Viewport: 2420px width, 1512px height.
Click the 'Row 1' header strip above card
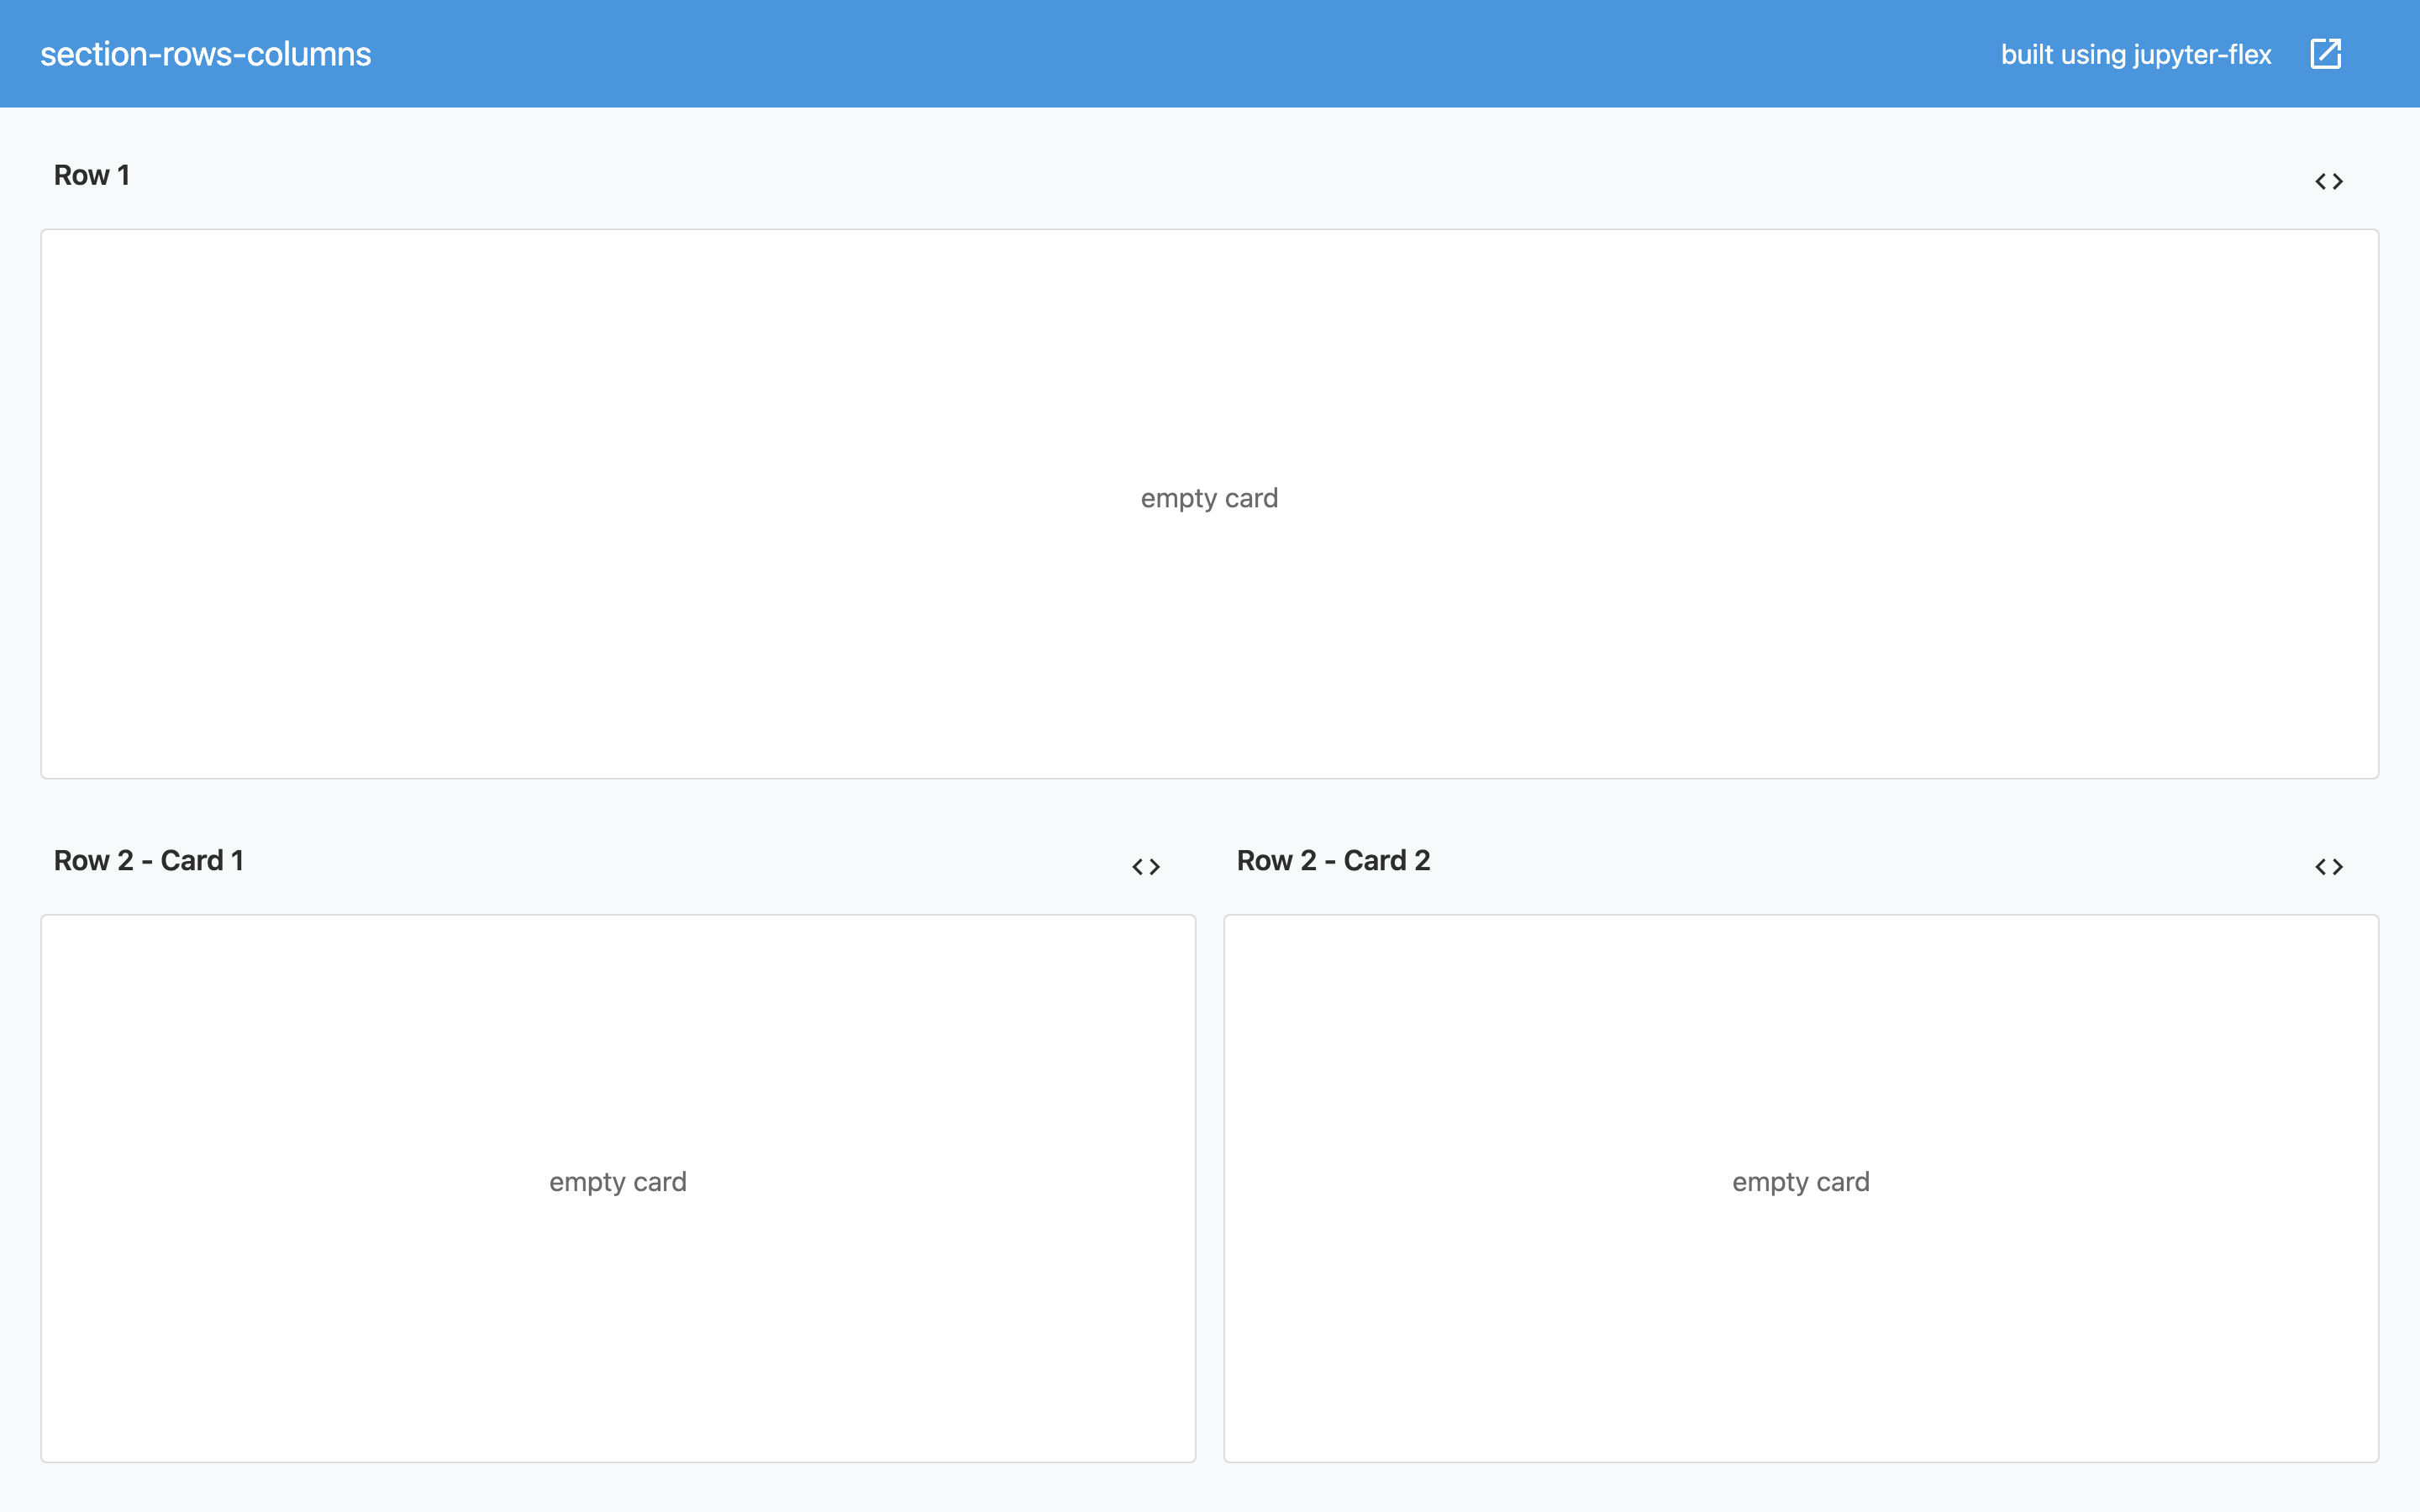click(1200, 176)
